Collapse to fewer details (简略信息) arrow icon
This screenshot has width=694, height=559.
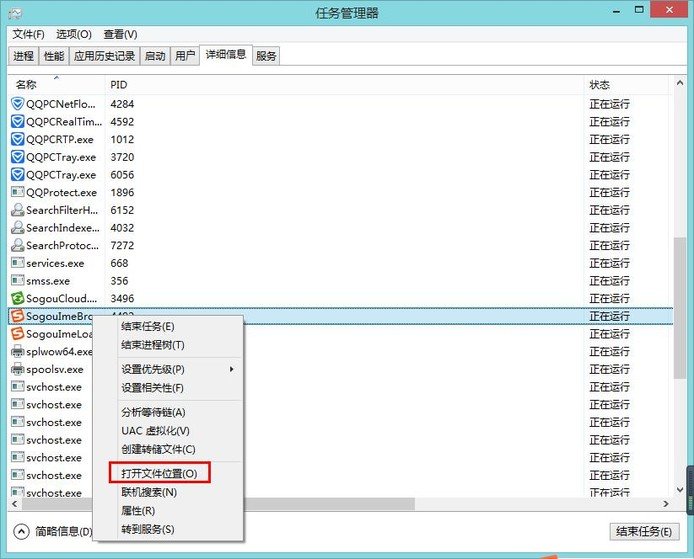tap(21, 532)
